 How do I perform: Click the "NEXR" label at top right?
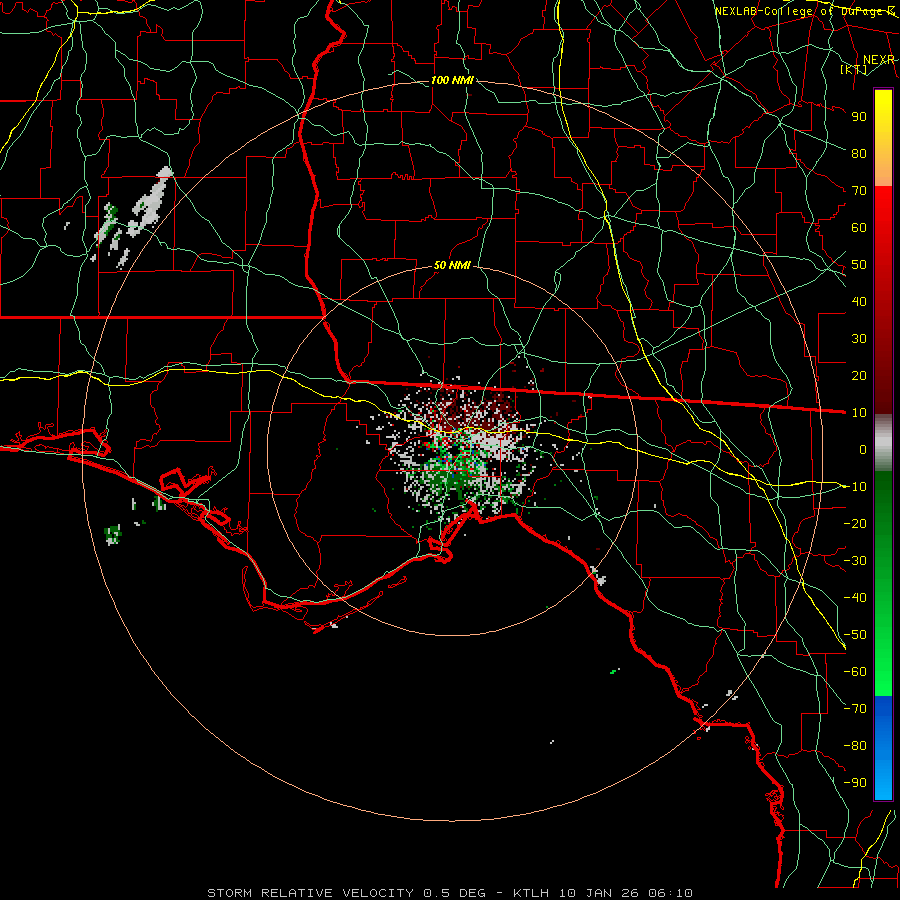(878, 60)
